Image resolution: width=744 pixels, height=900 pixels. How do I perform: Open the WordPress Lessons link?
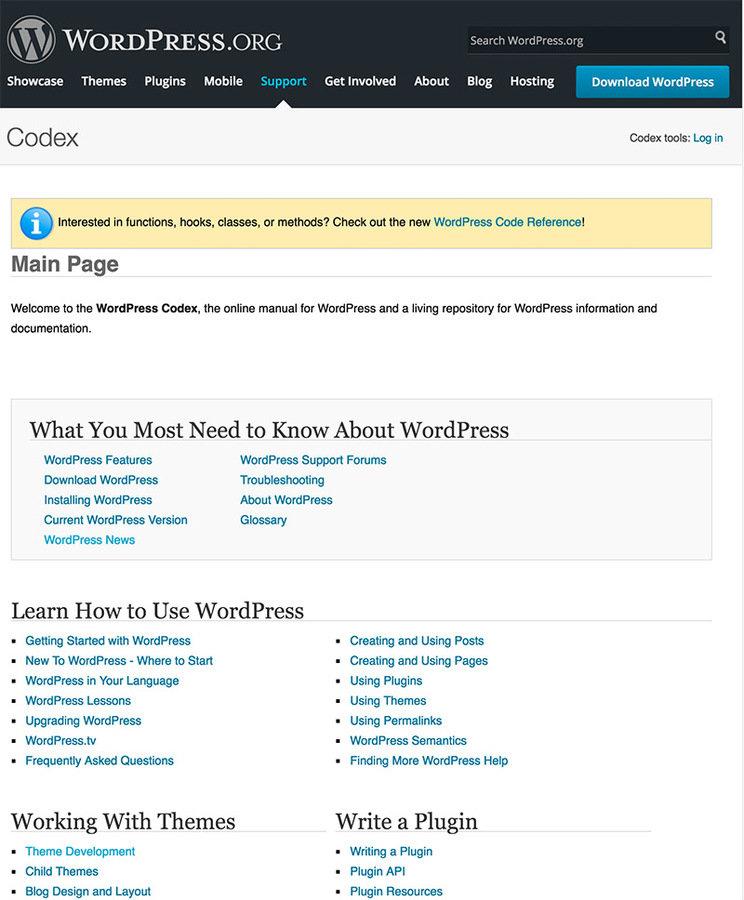click(78, 701)
